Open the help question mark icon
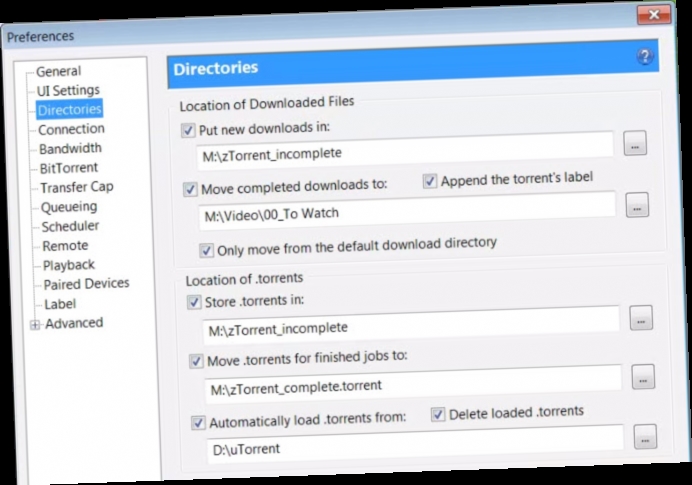This screenshot has width=692, height=485. coord(645,56)
